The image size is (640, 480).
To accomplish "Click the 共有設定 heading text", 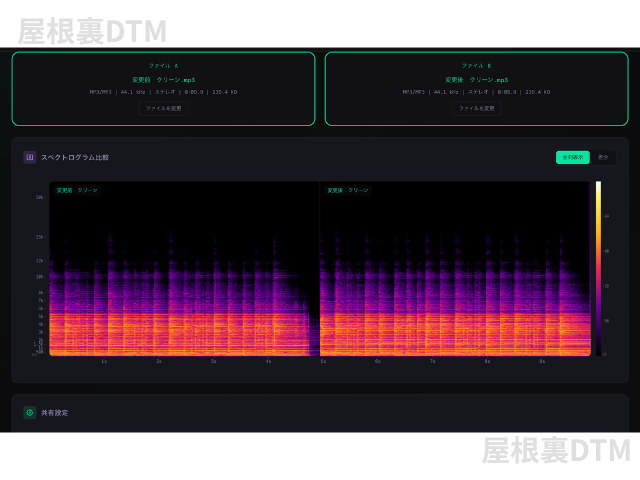I will [54, 413].
